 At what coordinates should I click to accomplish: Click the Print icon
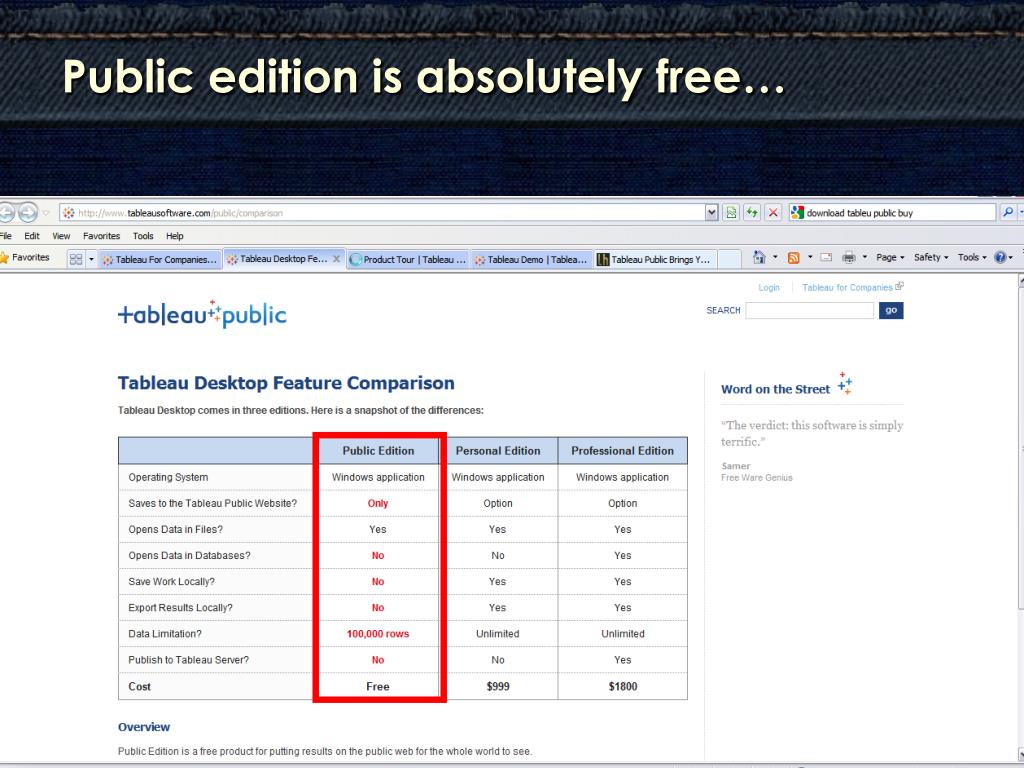(x=848, y=257)
